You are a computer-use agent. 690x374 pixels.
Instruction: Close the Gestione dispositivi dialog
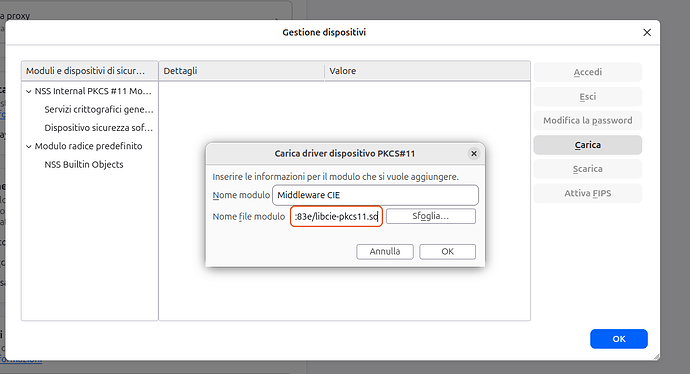coord(647,33)
